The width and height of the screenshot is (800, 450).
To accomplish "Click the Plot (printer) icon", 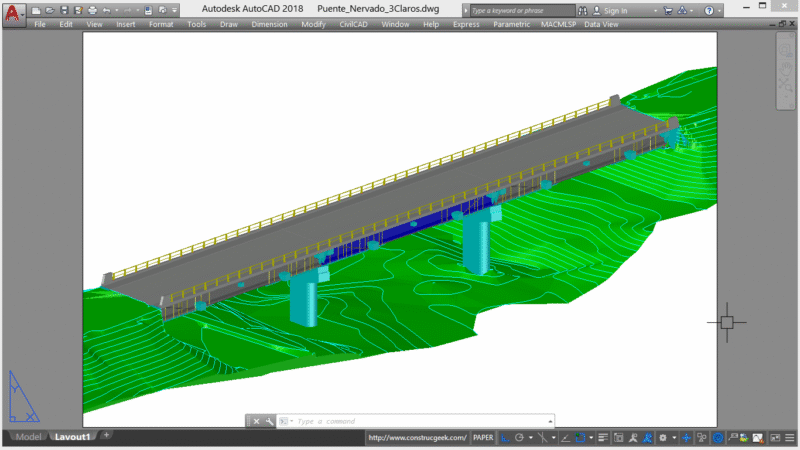I will pyautogui.click(x=92, y=10).
